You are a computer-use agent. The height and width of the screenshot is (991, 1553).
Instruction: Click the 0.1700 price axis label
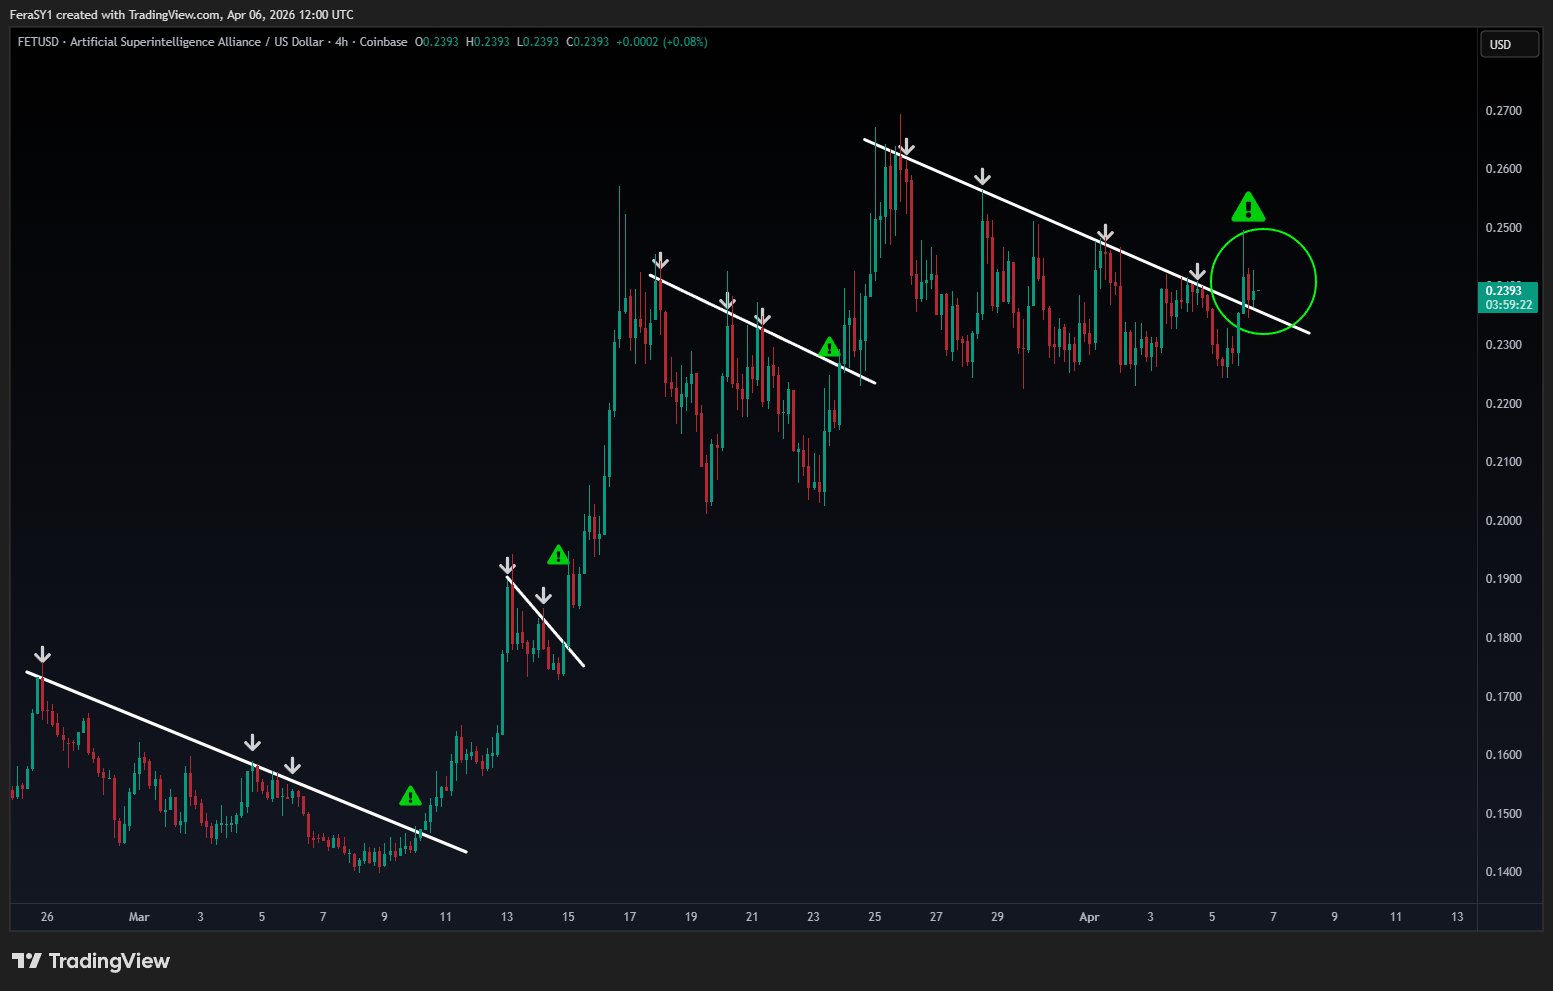1504,697
